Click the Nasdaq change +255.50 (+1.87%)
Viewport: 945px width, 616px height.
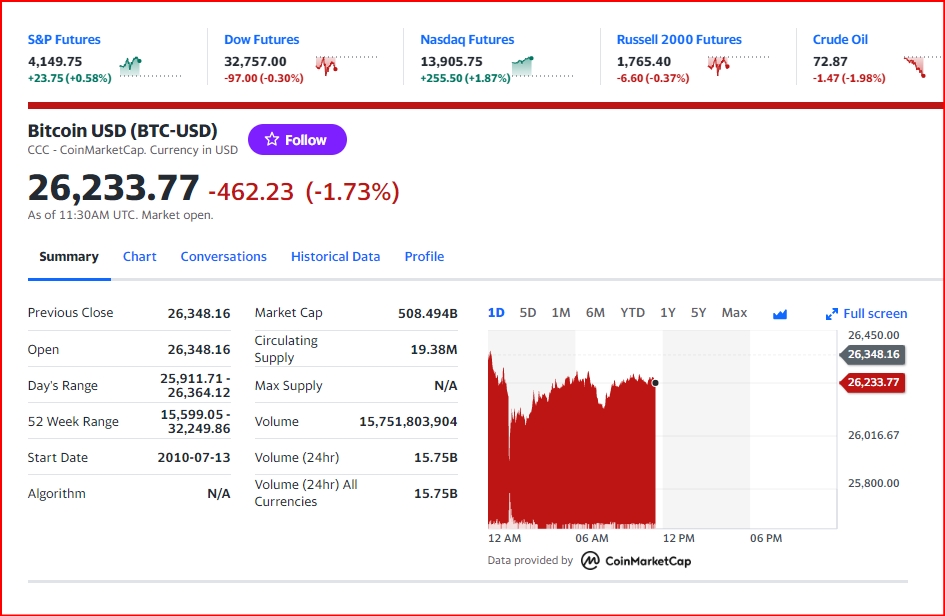(465, 78)
